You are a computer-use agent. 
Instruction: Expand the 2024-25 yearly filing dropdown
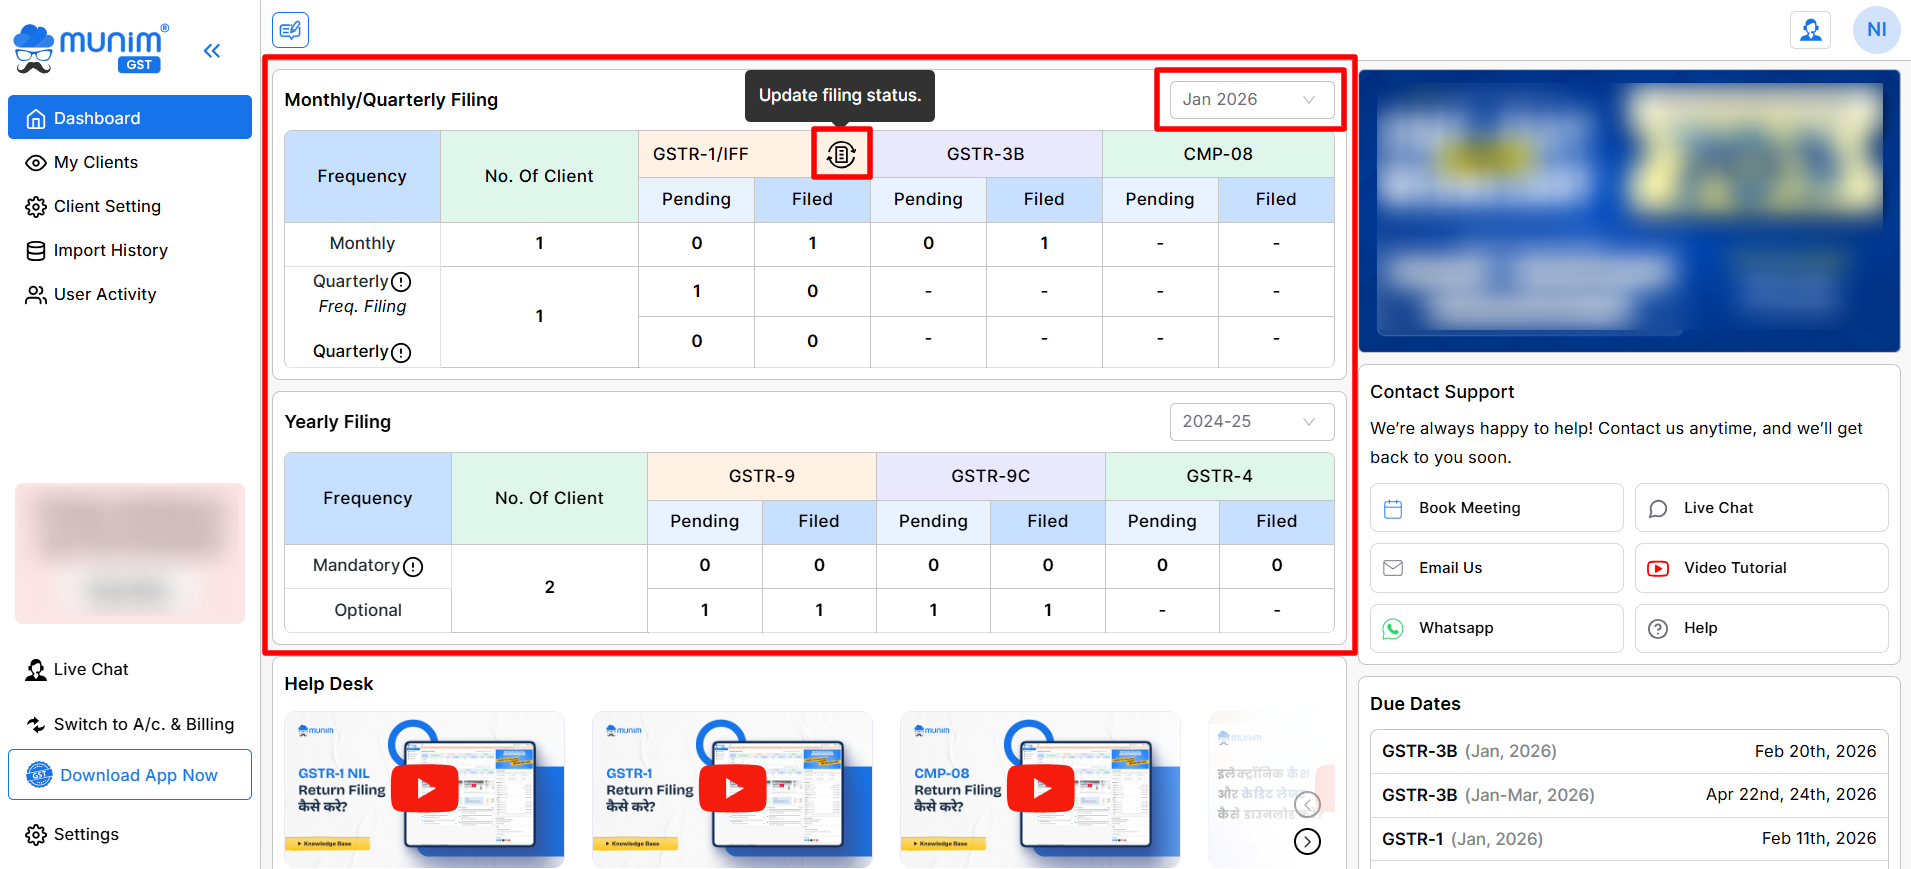click(x=1251, y=422)
